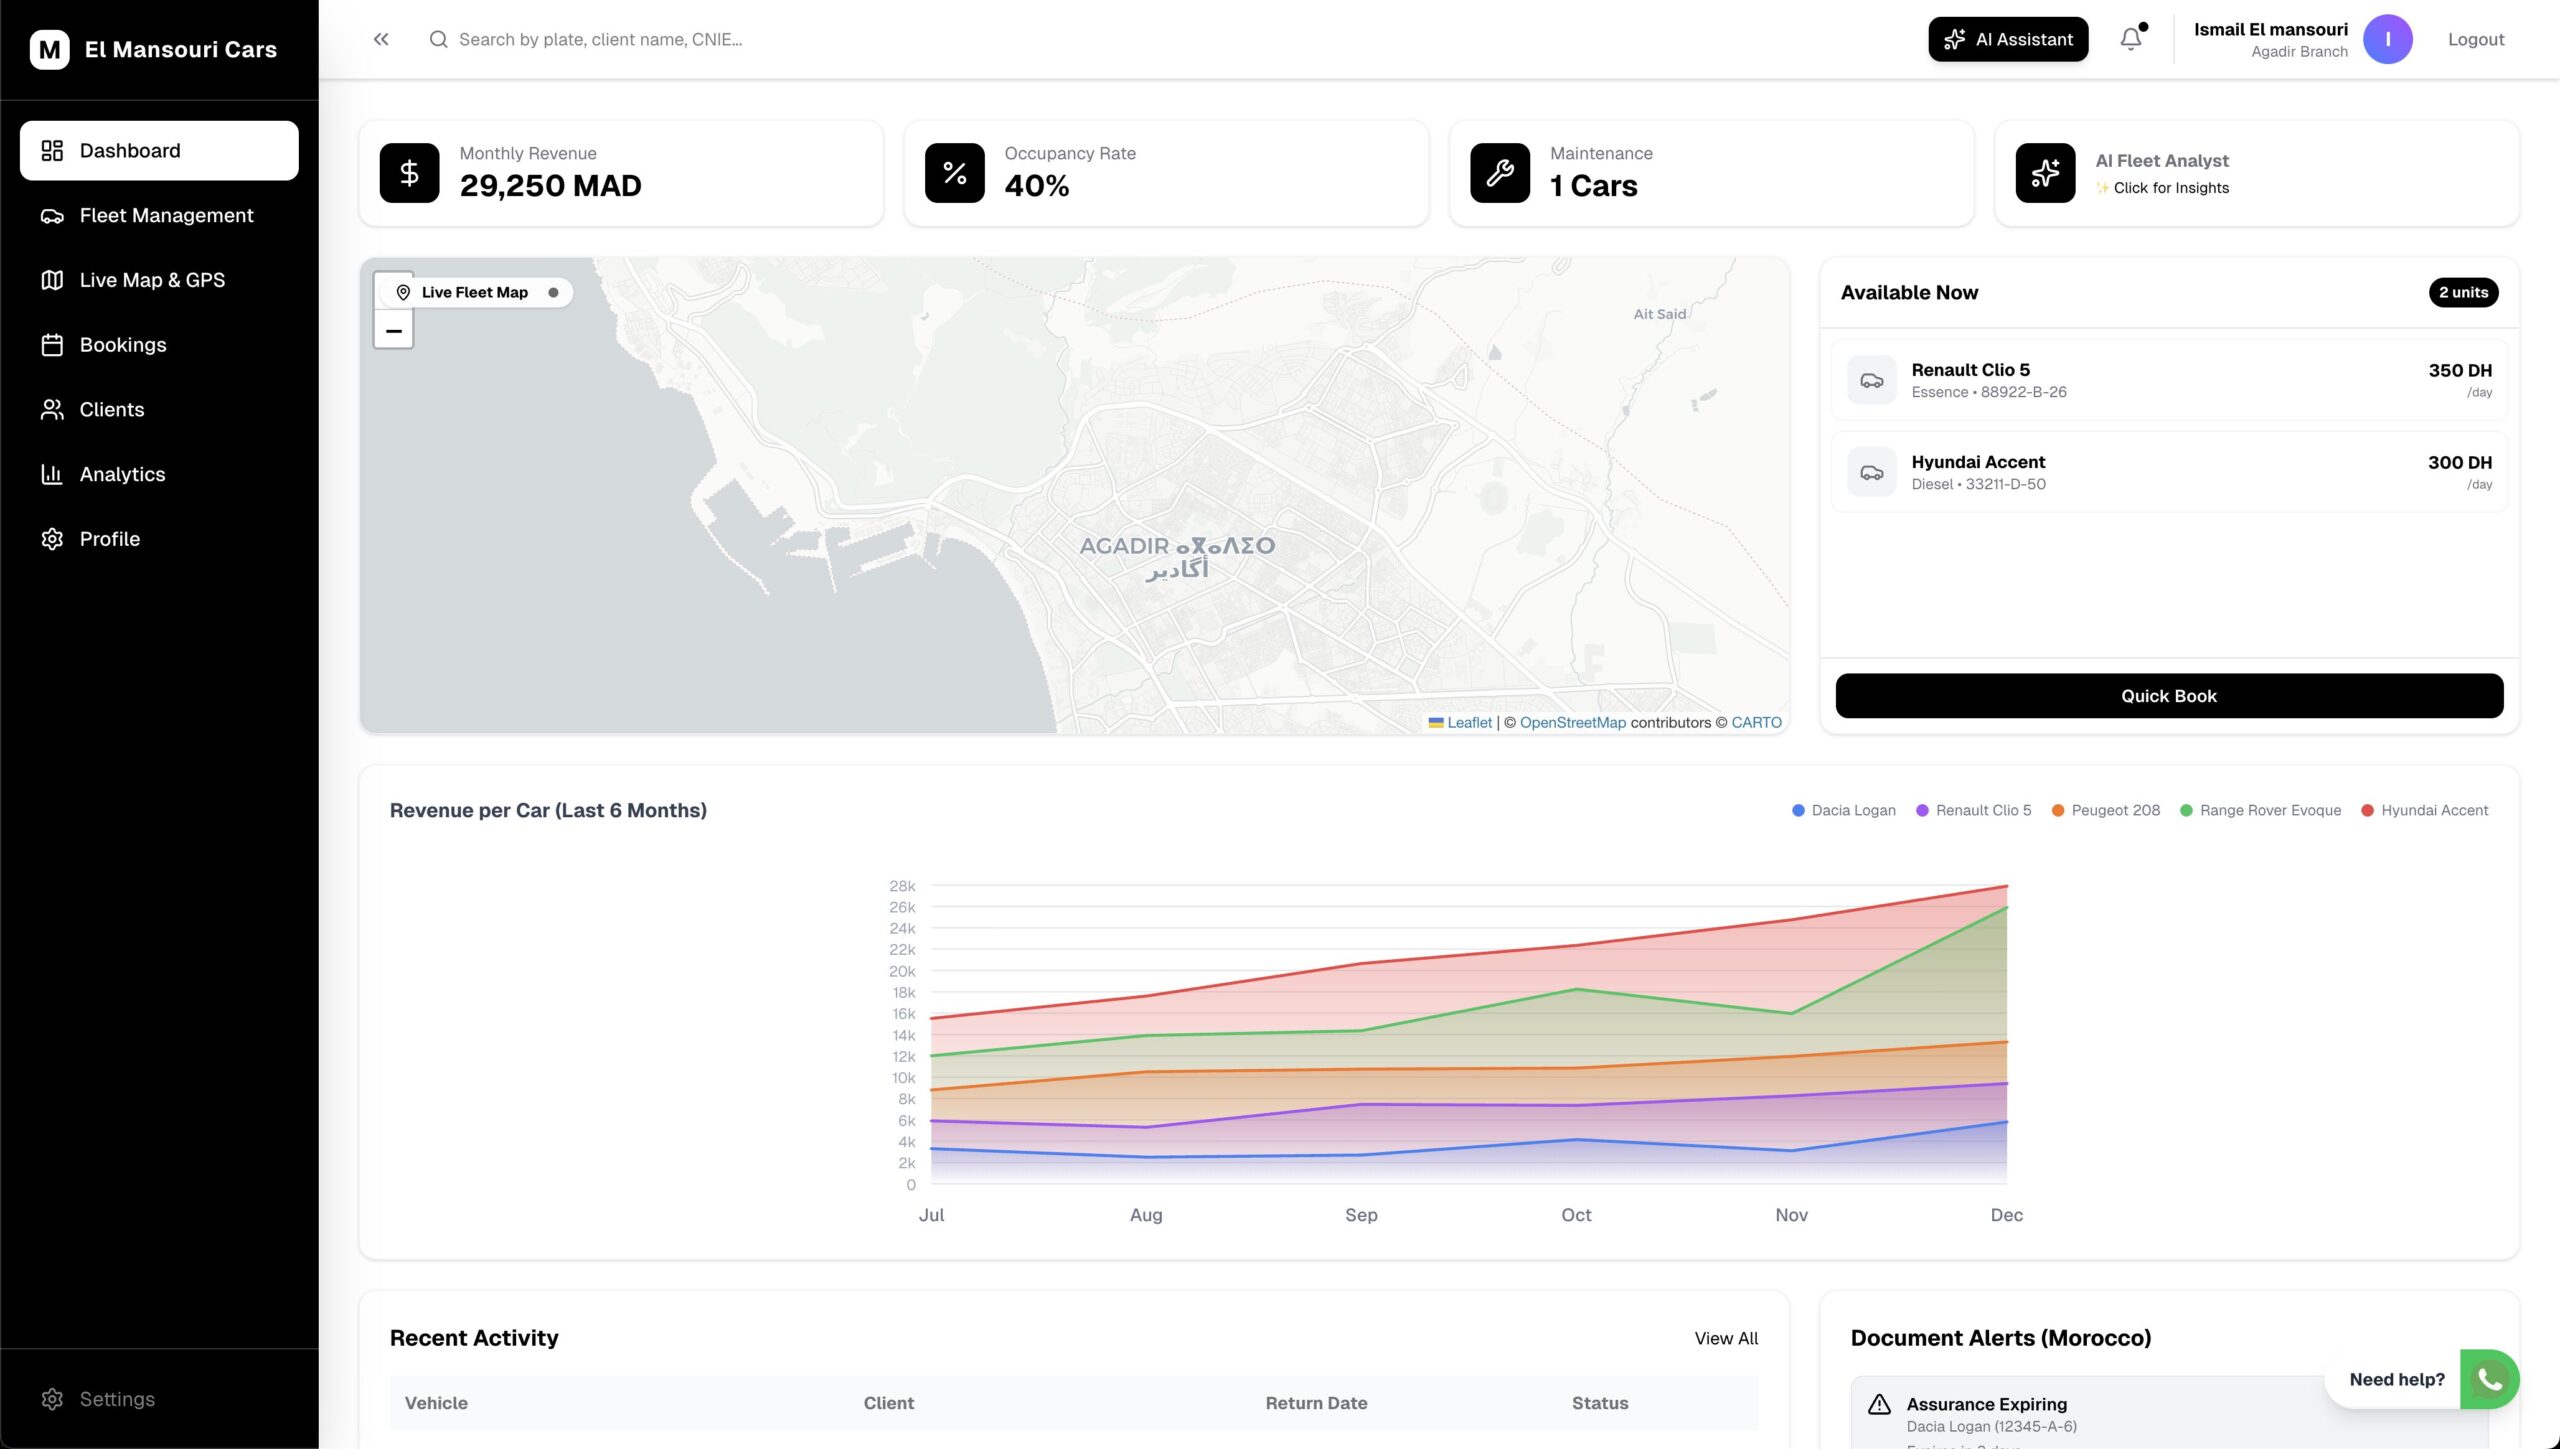Collapse sidebar with double-chevron icon
The width and height of the screenshot is (2560, 1449).
(381, 39)
